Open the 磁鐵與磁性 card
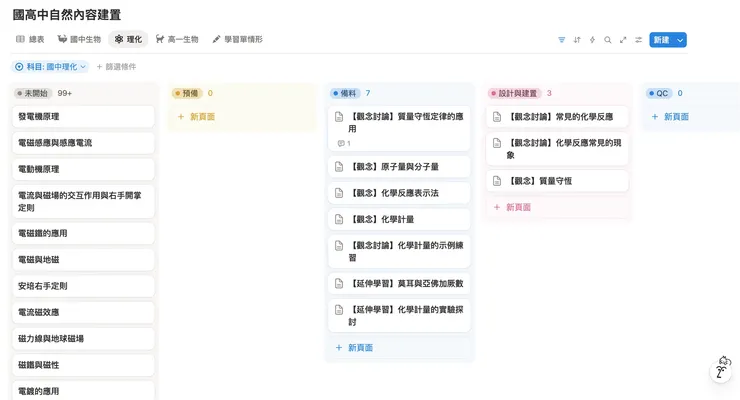 (x=83, y=365)
